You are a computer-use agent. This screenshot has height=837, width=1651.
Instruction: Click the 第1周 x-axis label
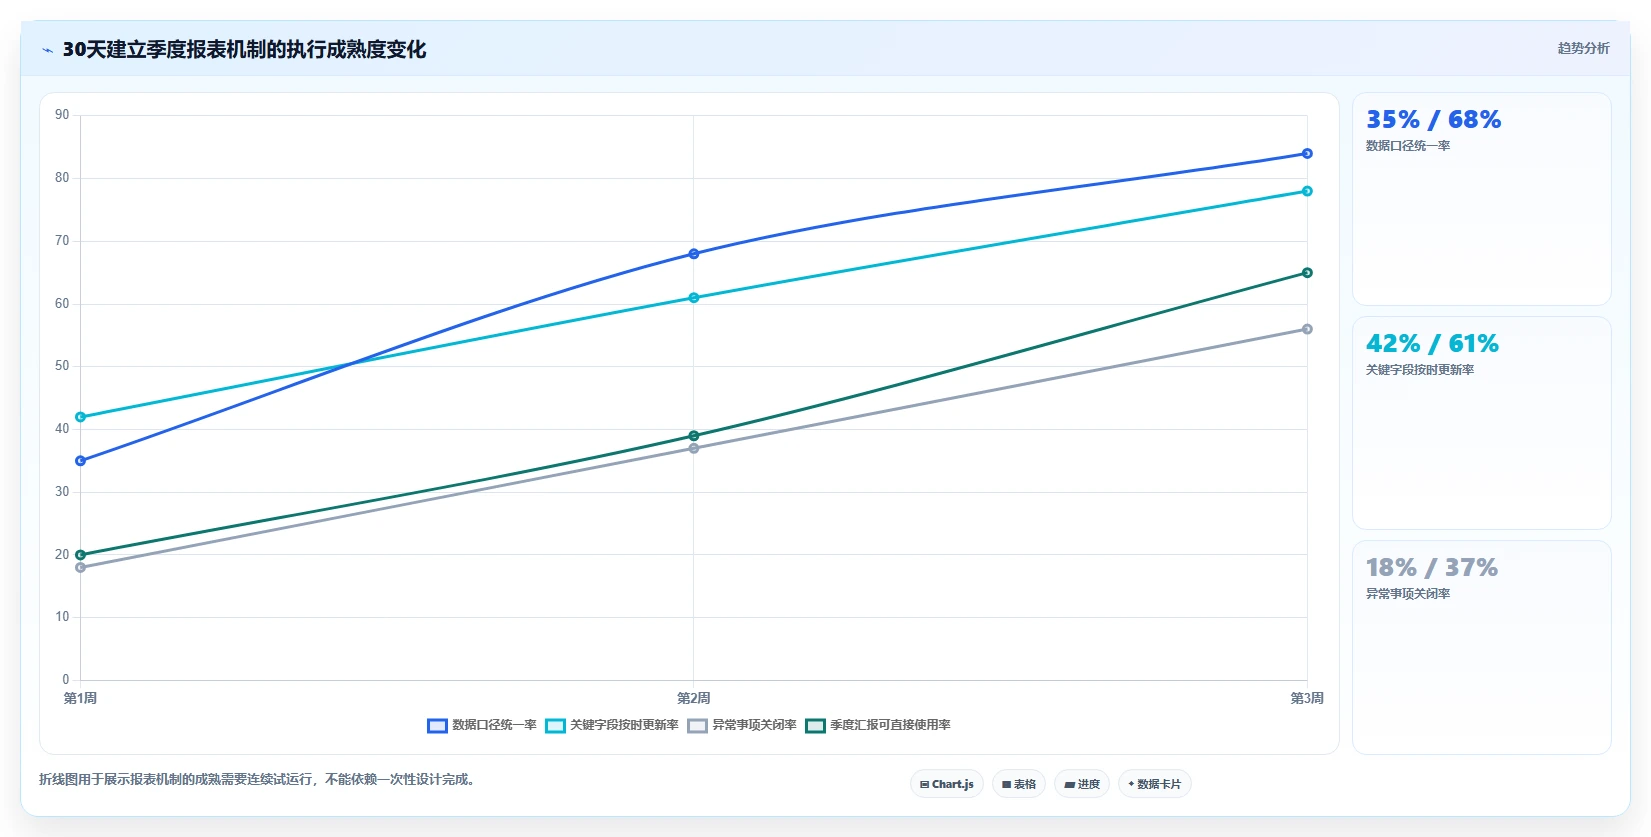point(80,698)
